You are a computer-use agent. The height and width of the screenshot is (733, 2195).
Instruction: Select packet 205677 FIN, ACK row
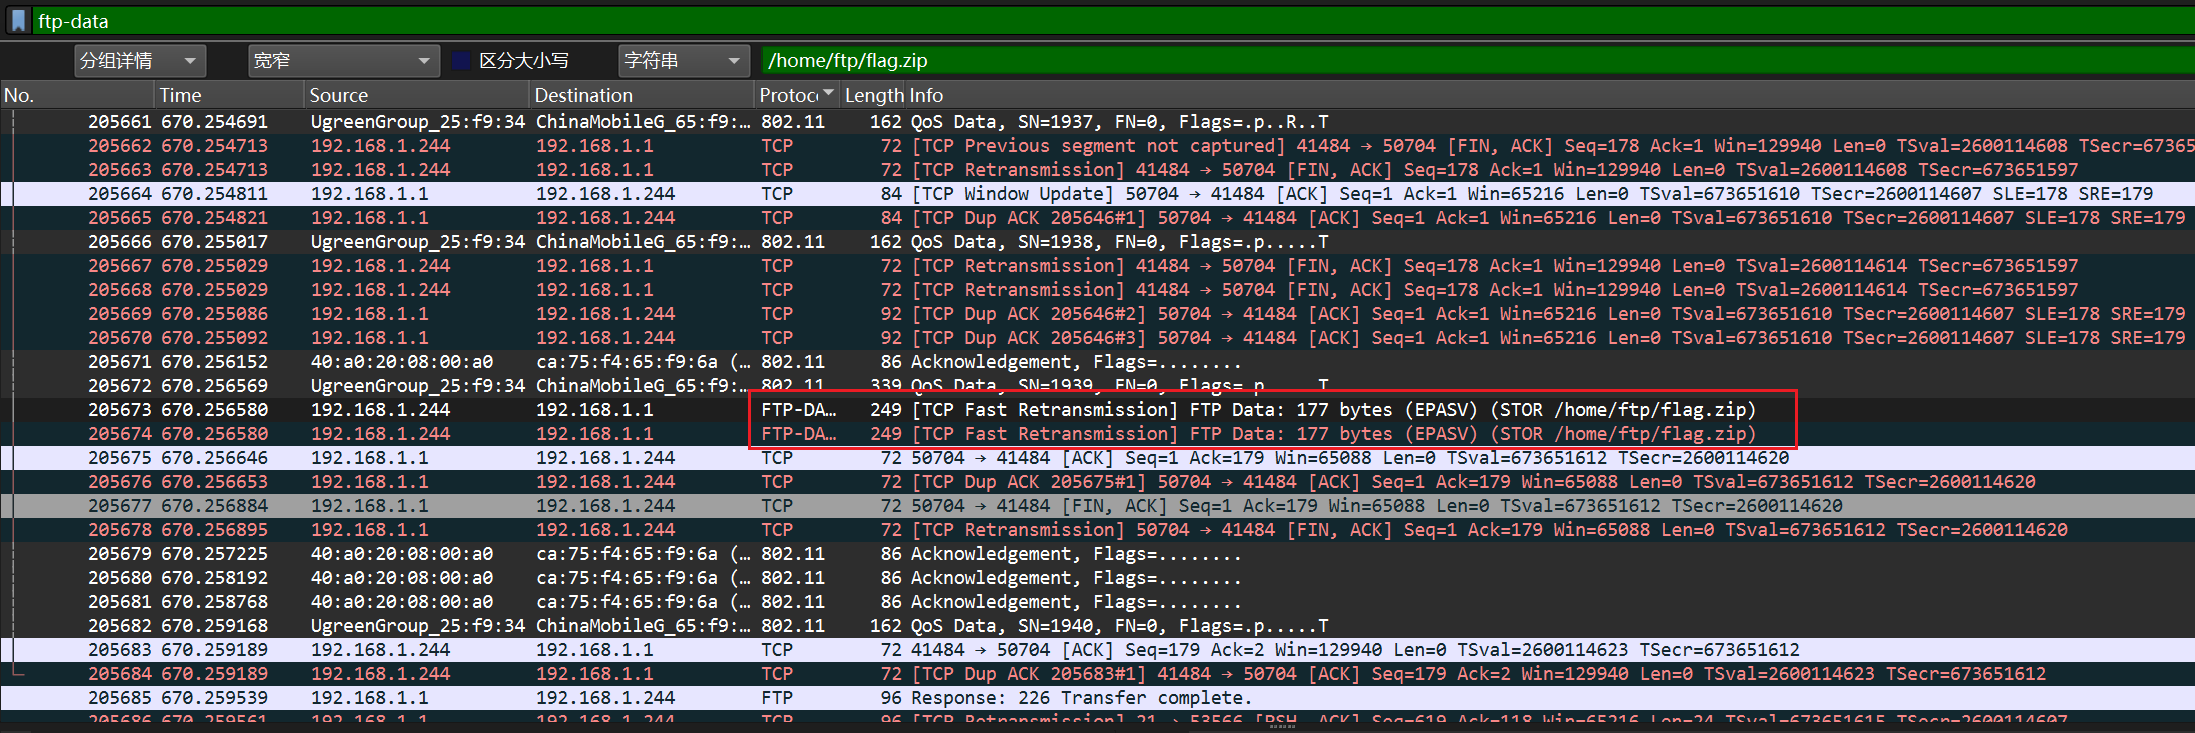pos(1000,506)
